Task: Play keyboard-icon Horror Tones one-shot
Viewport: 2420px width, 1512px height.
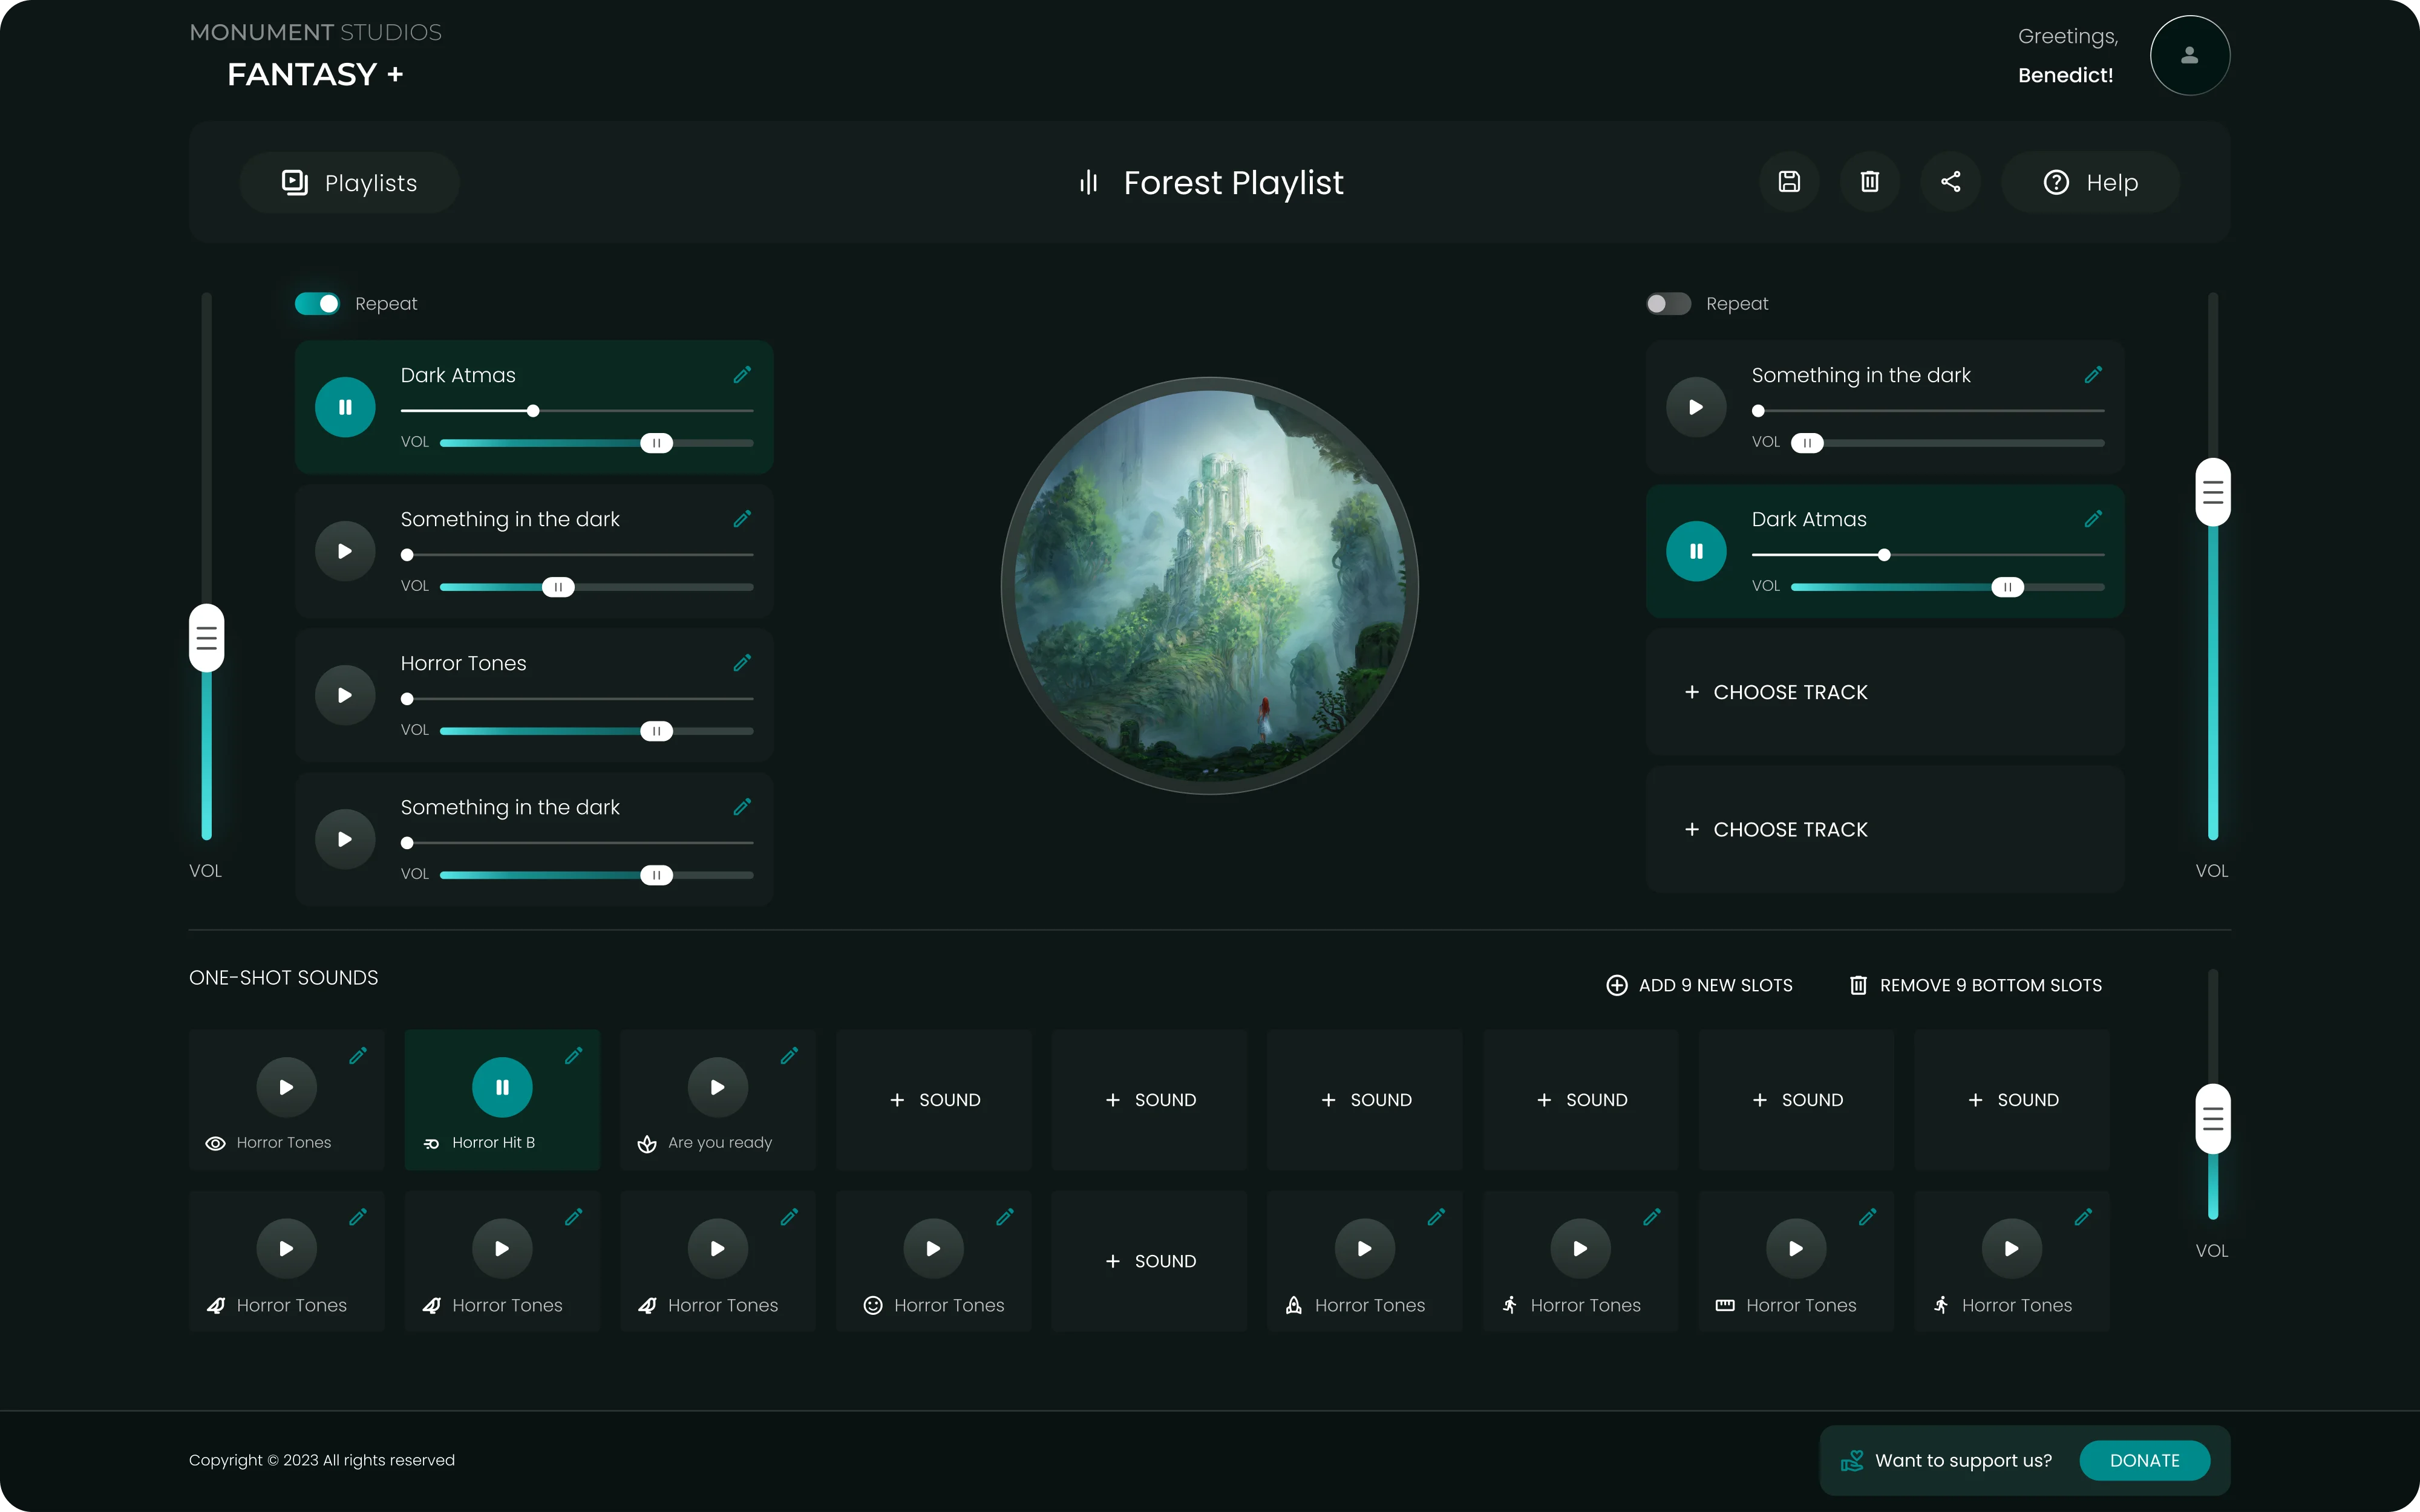Action: (1796, 1248)
